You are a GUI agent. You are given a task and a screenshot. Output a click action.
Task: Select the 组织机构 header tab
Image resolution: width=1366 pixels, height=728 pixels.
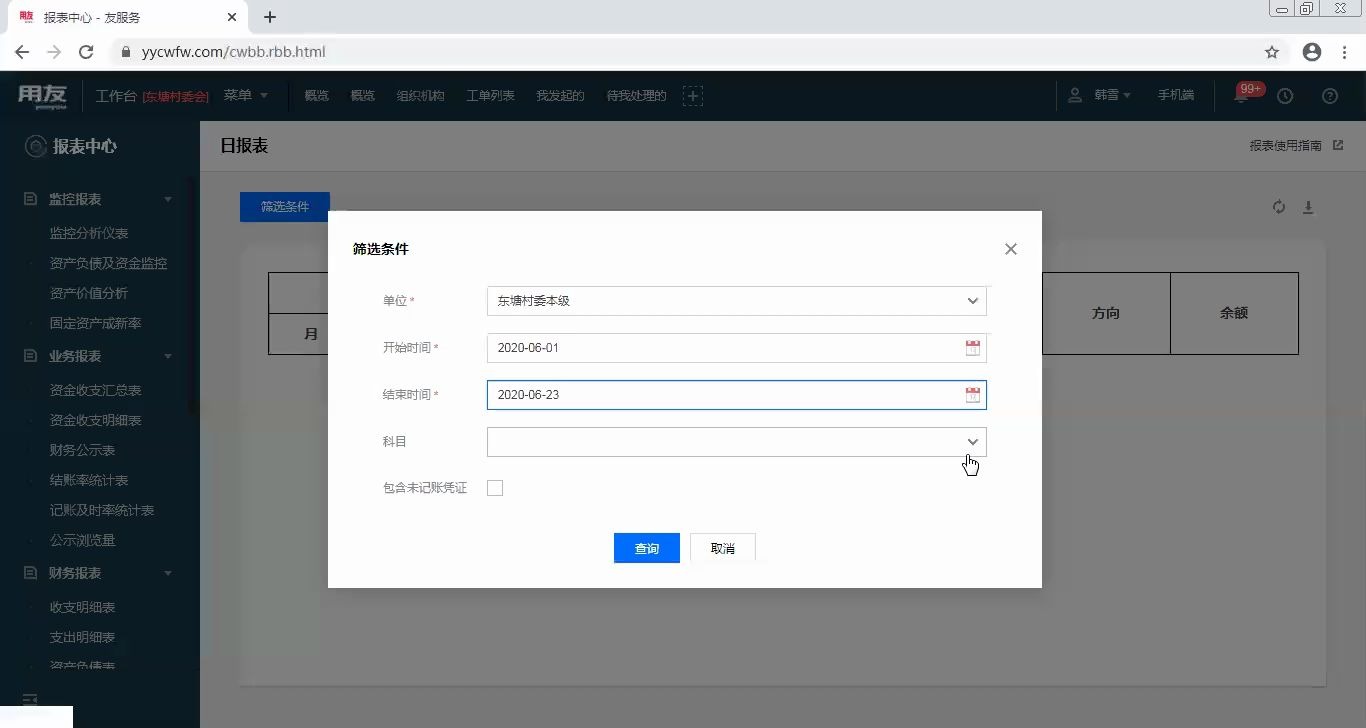420,96
